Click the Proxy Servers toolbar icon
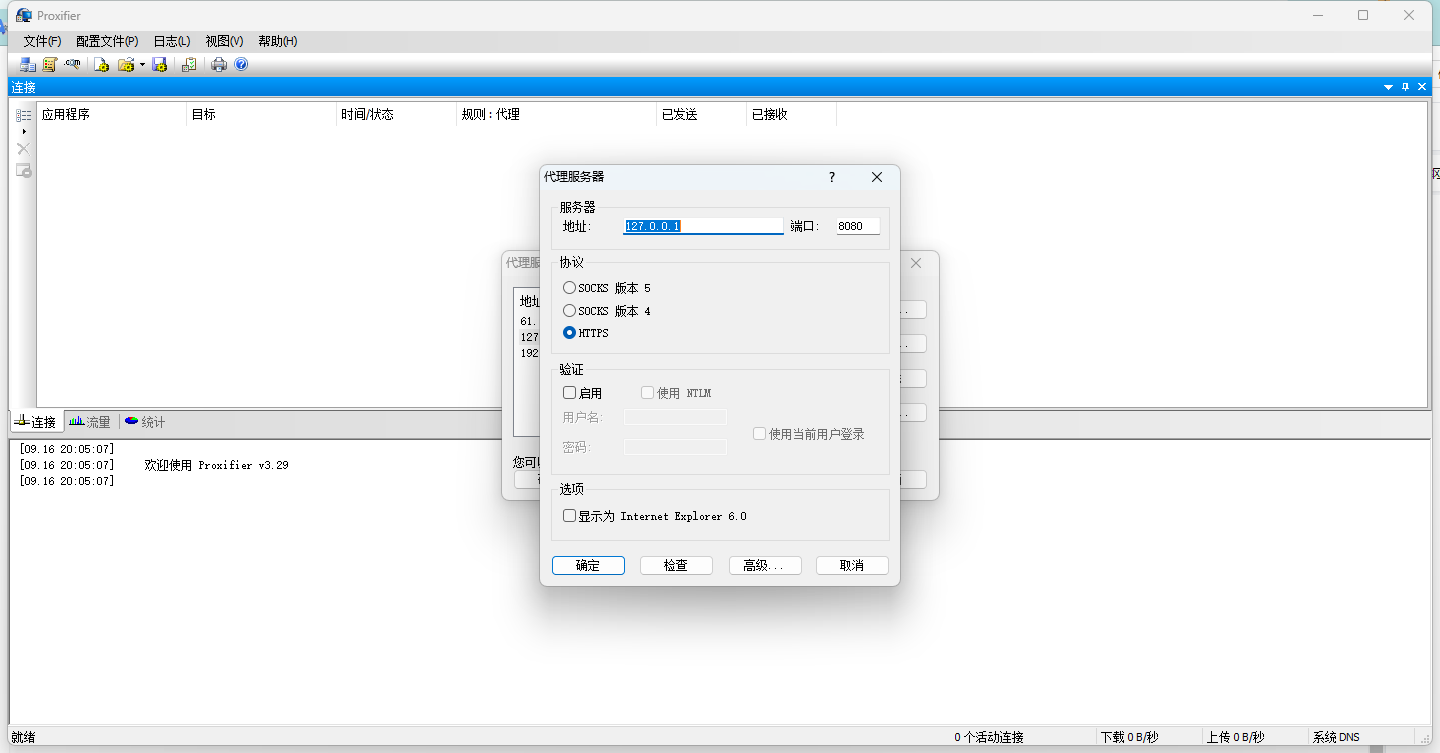1440x753 pixels. point(27,65)
